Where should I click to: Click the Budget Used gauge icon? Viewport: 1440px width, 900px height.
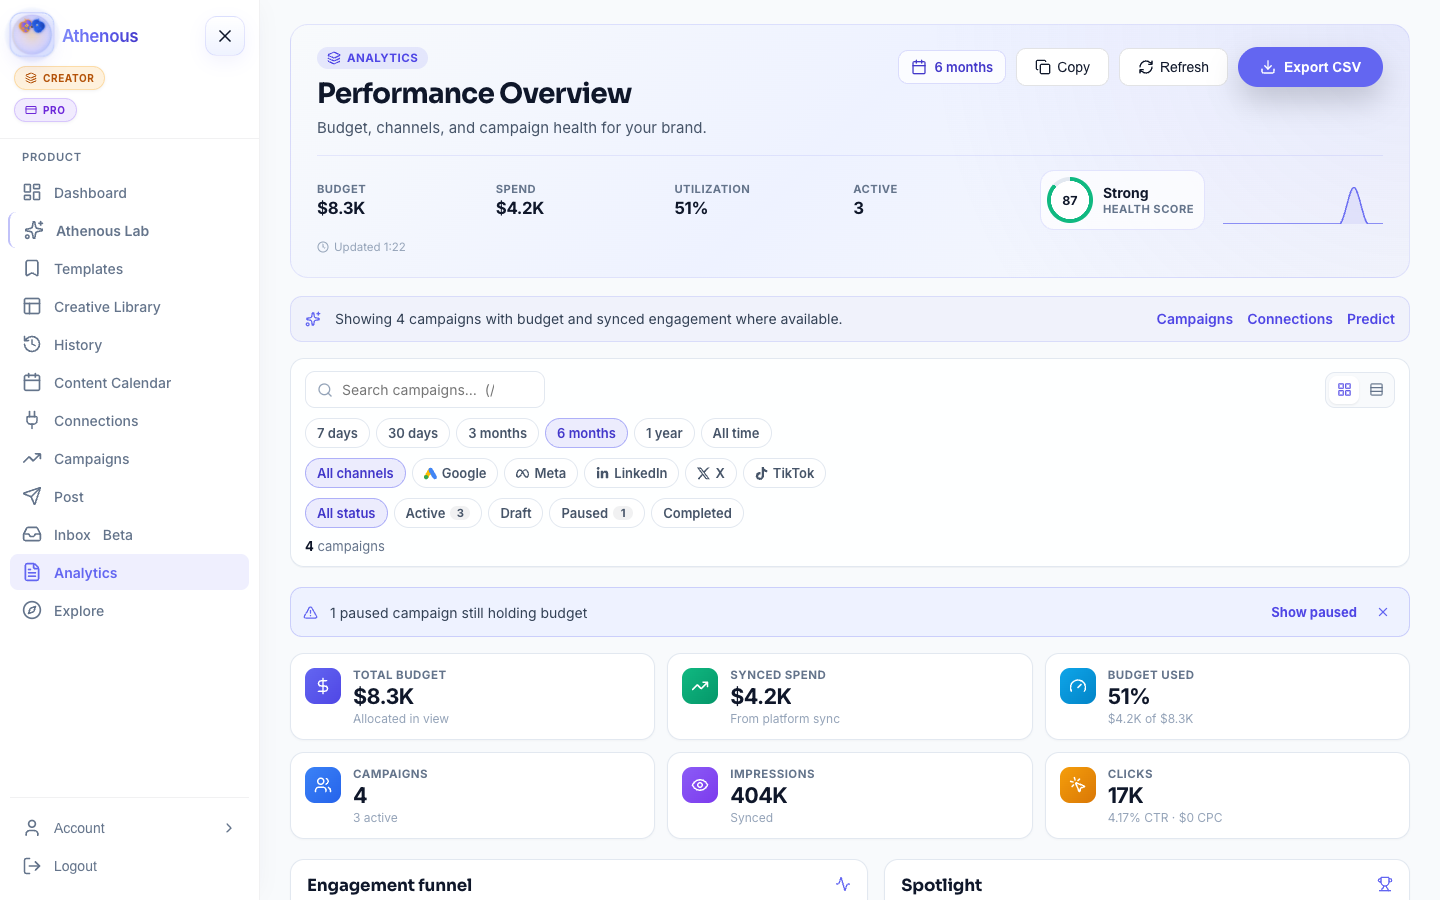pos(1078,686)
